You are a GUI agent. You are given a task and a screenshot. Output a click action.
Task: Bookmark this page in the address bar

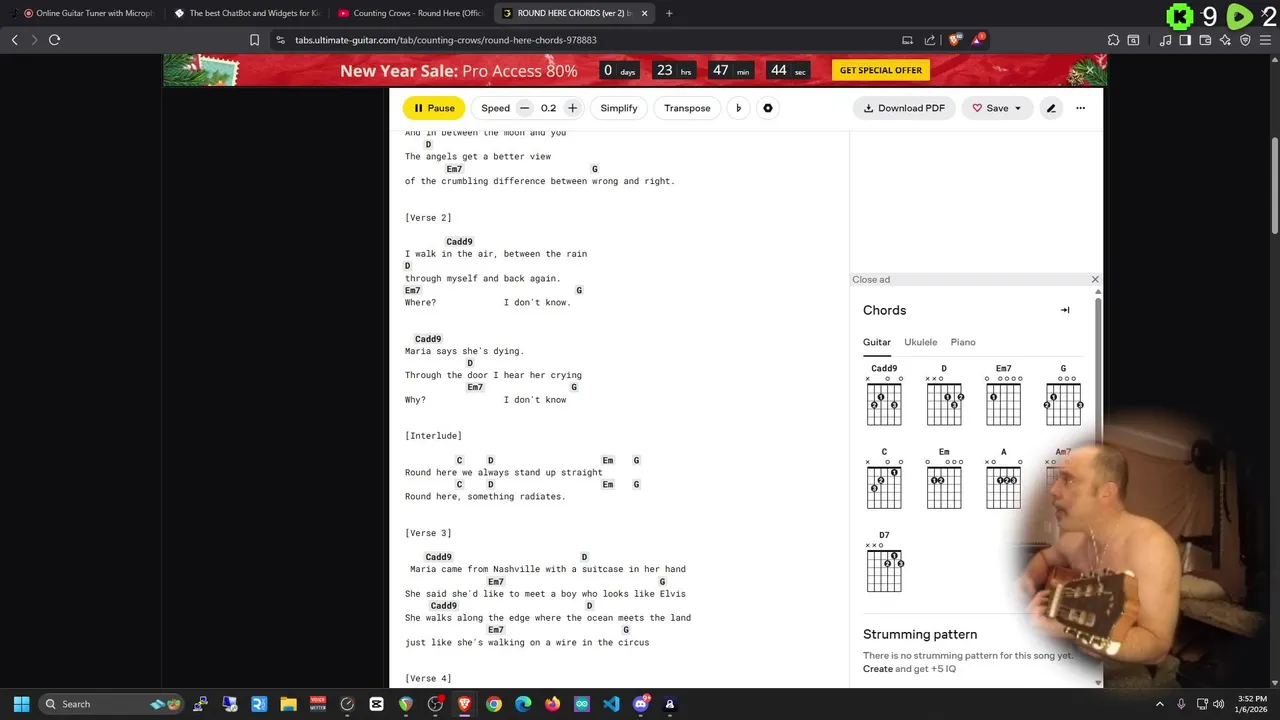254,40
